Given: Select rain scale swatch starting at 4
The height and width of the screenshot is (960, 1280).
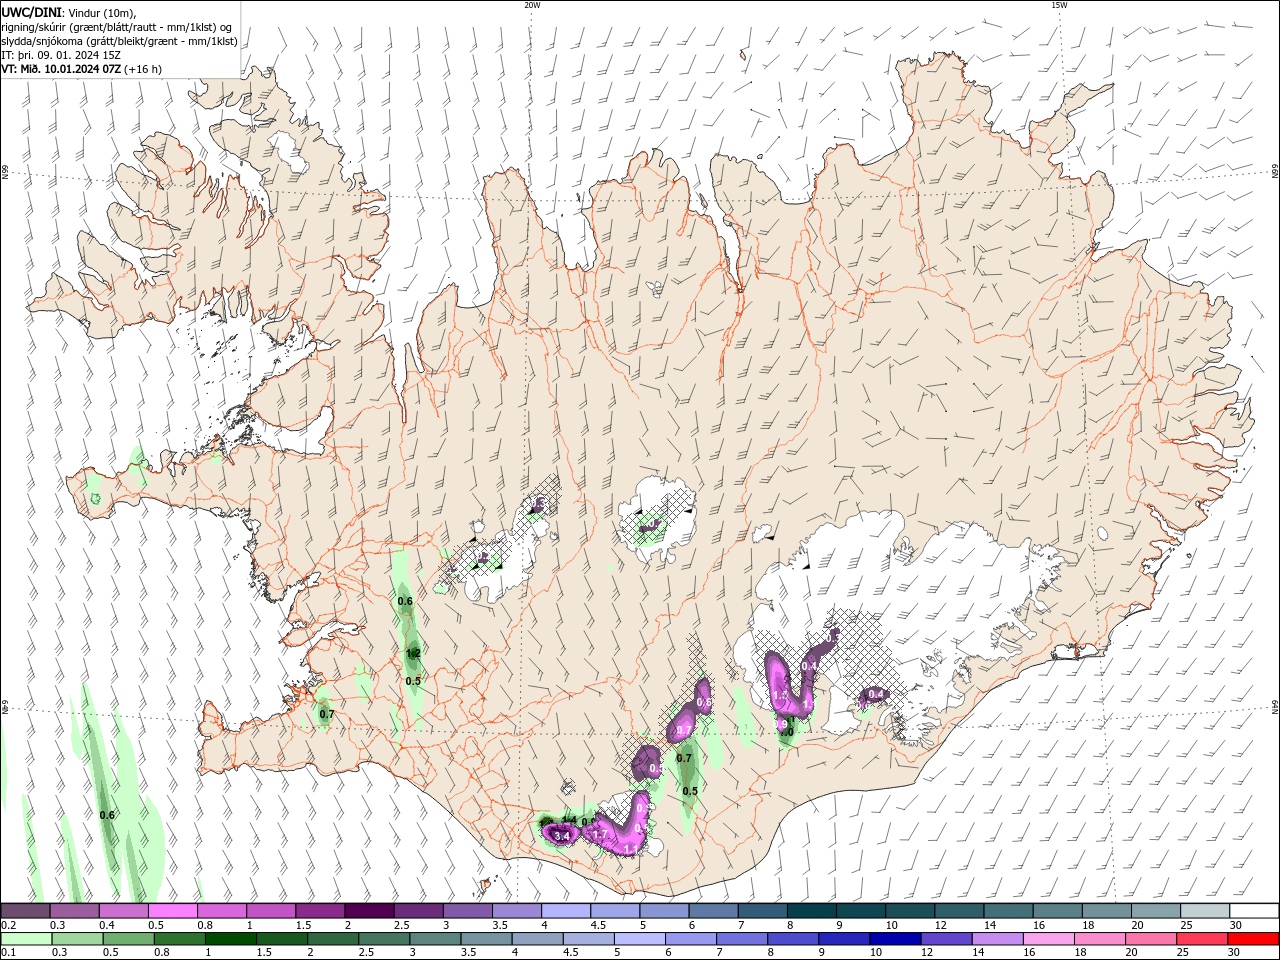Looking at the screenshot, I should [x=537, y=939].
